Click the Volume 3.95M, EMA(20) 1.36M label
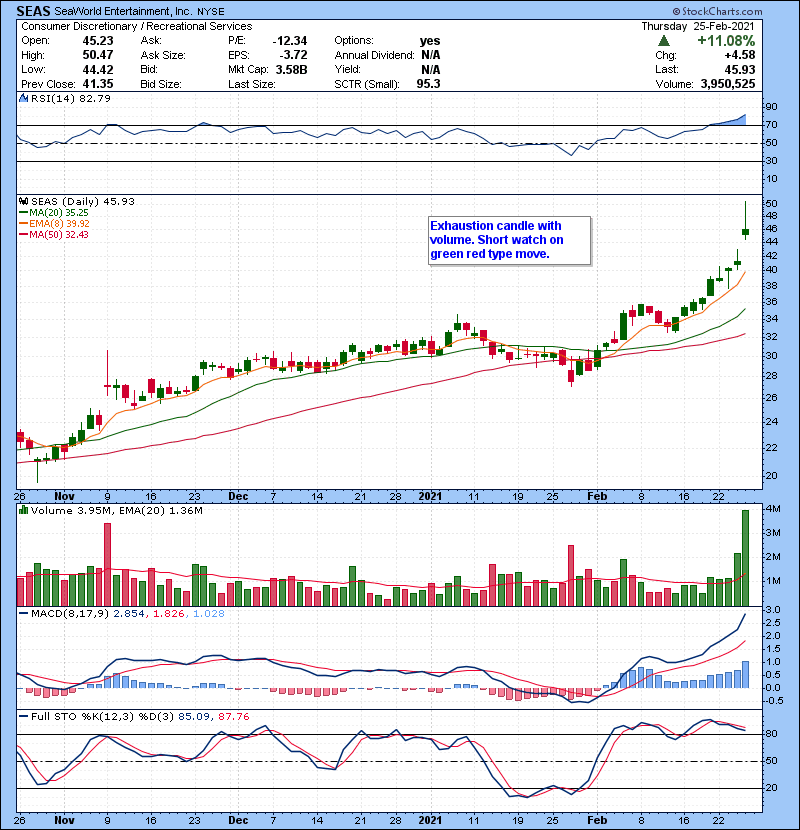Image resolution: width=800 pixels, height=830 pixels. (x=116, y=511)
